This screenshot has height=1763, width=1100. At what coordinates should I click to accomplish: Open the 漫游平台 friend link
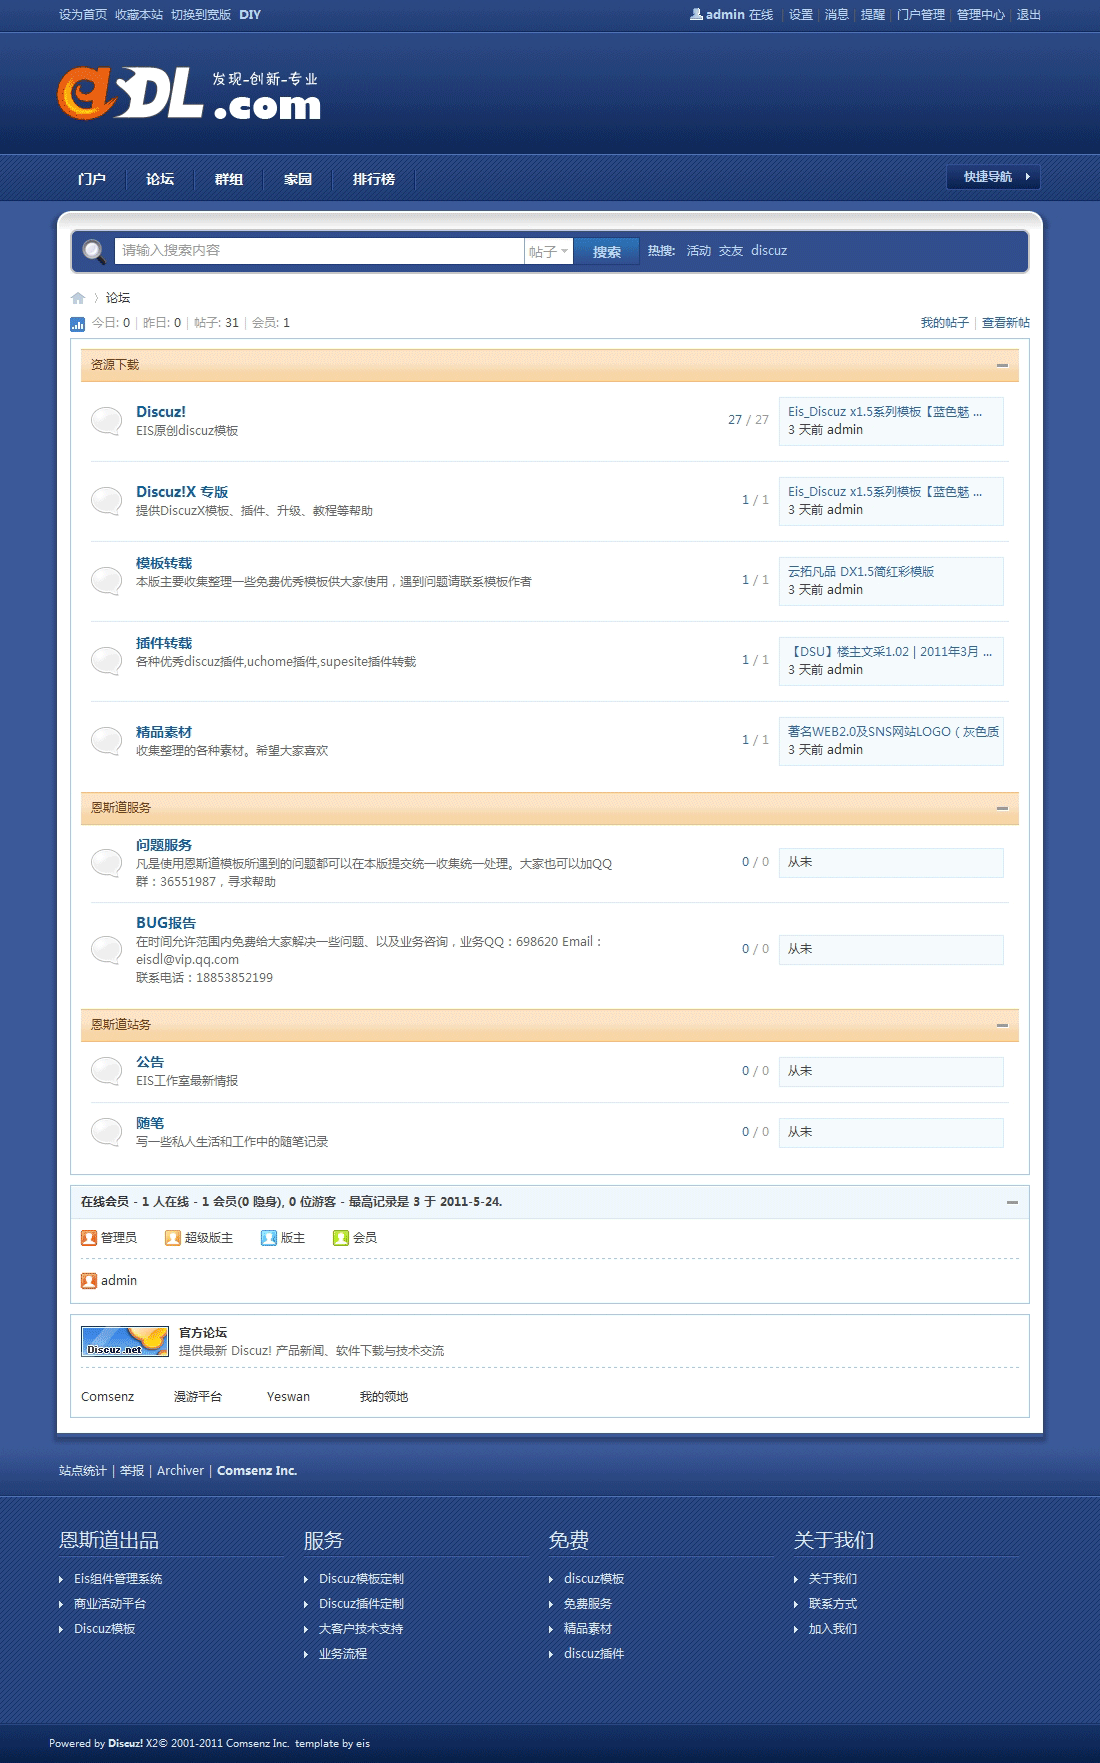click(198, 1397)
